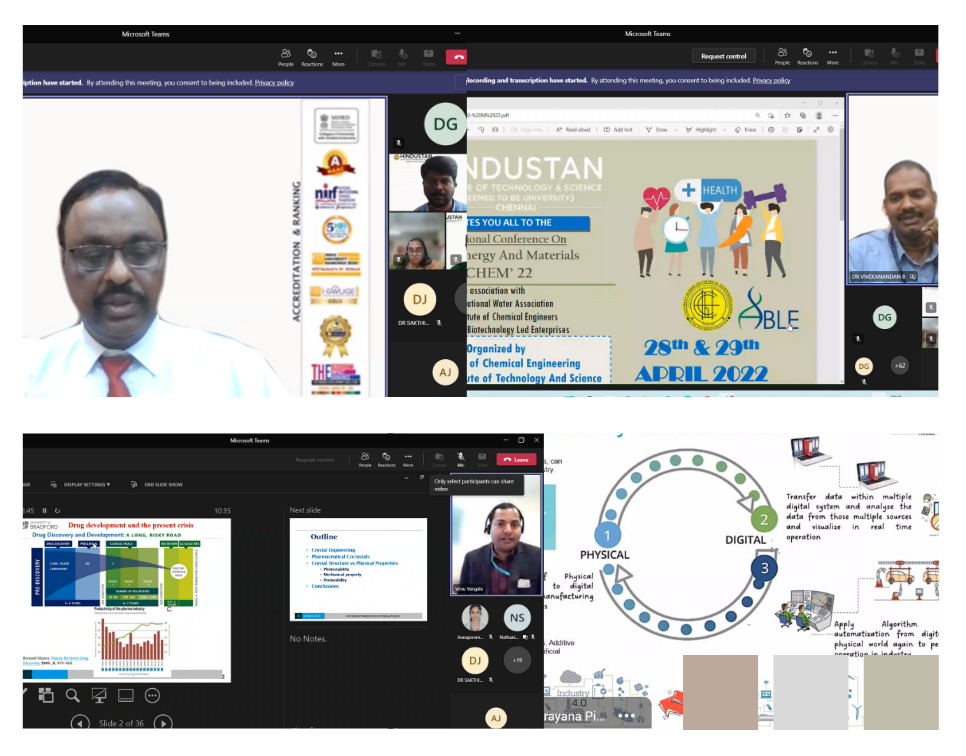This screenshot has height=756, width=966.
Task: Open People panel in top-left Teams window
Action: tap(286, 57)
